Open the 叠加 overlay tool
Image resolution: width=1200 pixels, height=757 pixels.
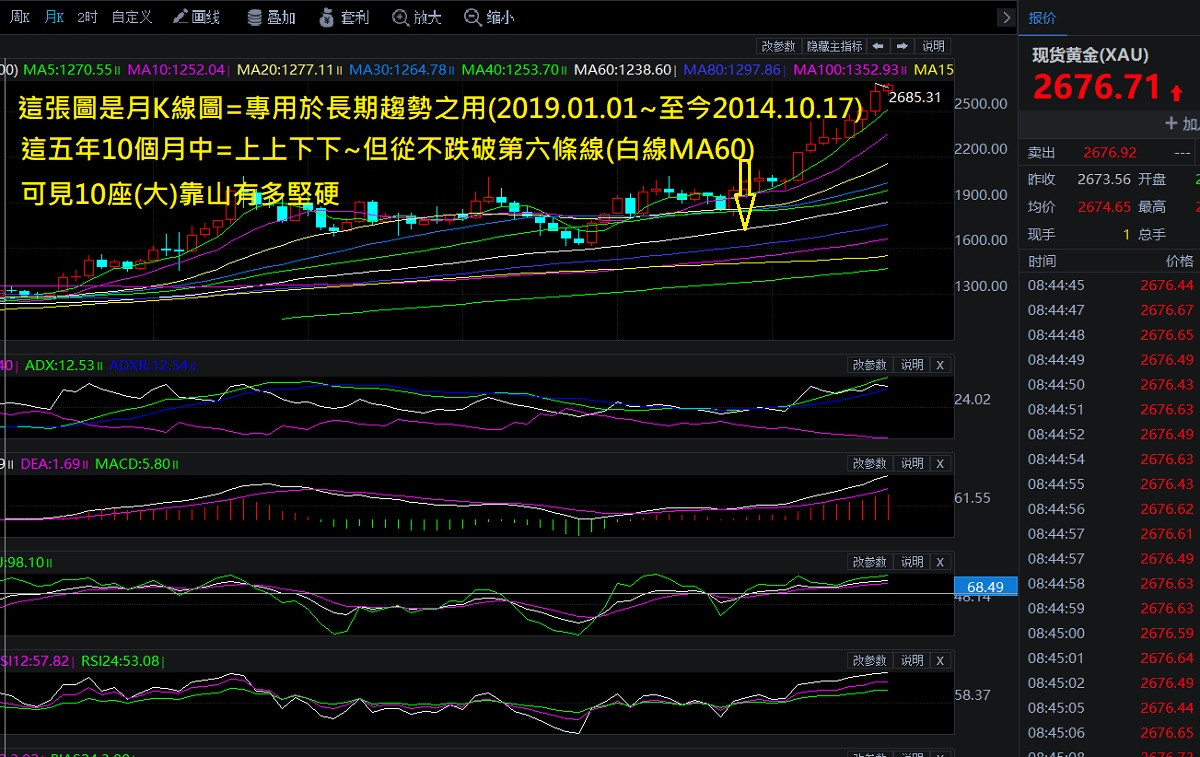(x=270, y=17)
